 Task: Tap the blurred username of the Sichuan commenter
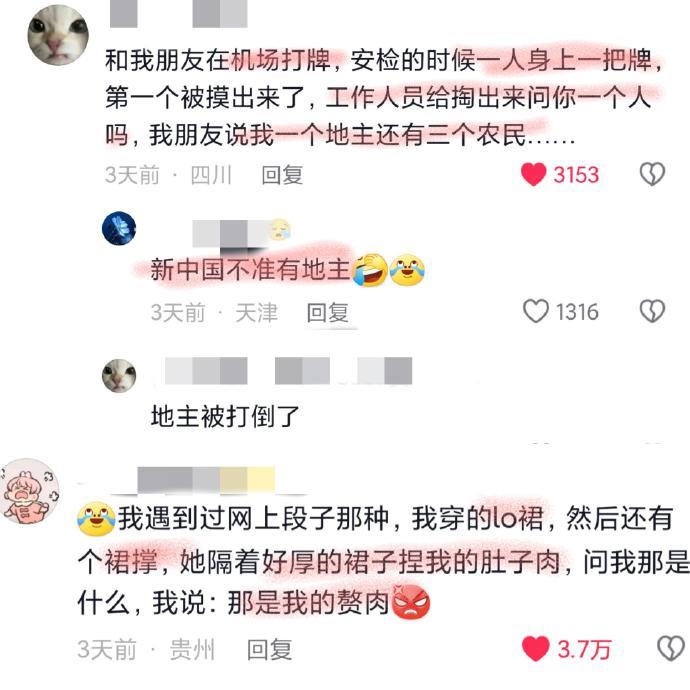click(x=178, y=14)
